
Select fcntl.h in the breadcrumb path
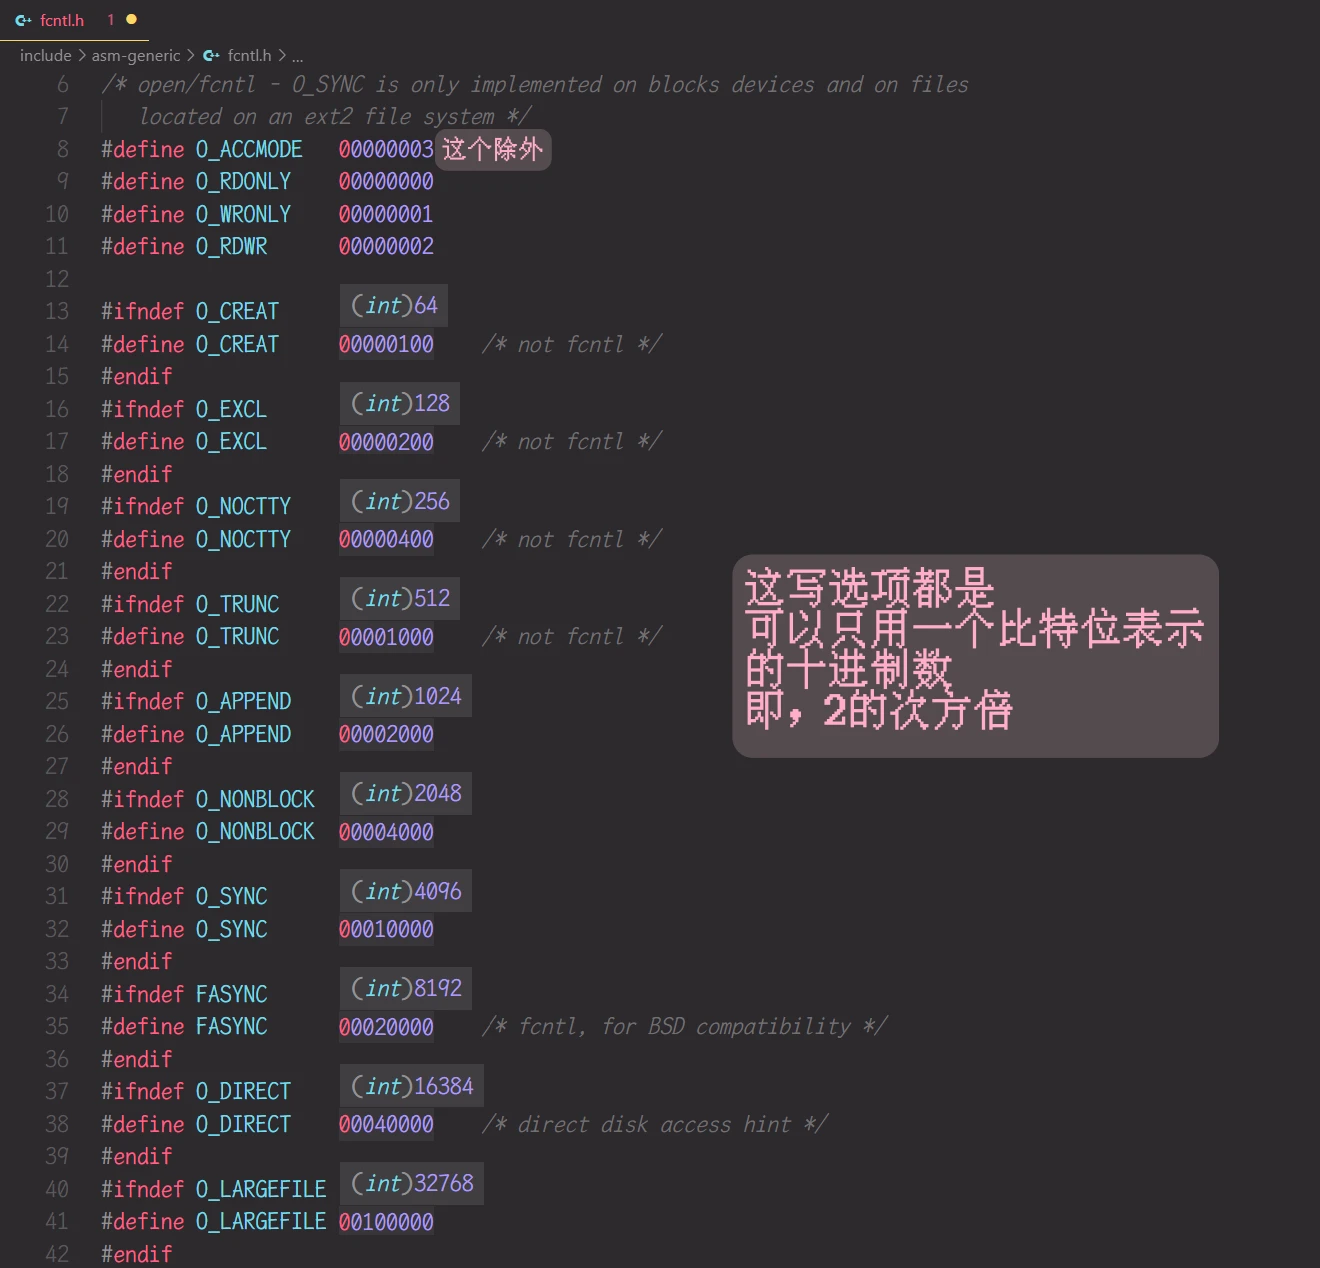[247, 55]
